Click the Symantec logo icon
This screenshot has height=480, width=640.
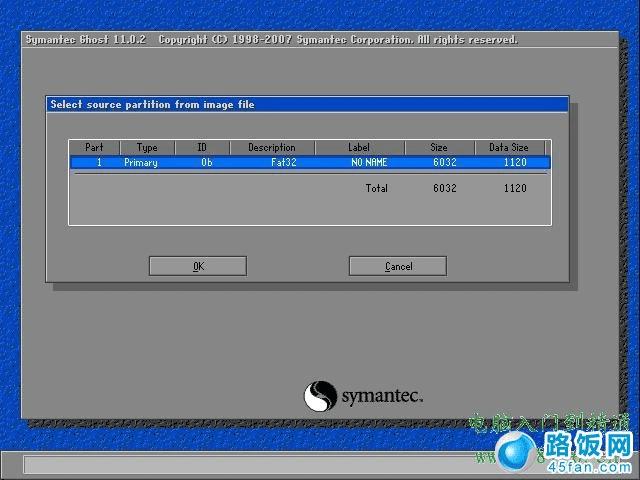(320, 396)
